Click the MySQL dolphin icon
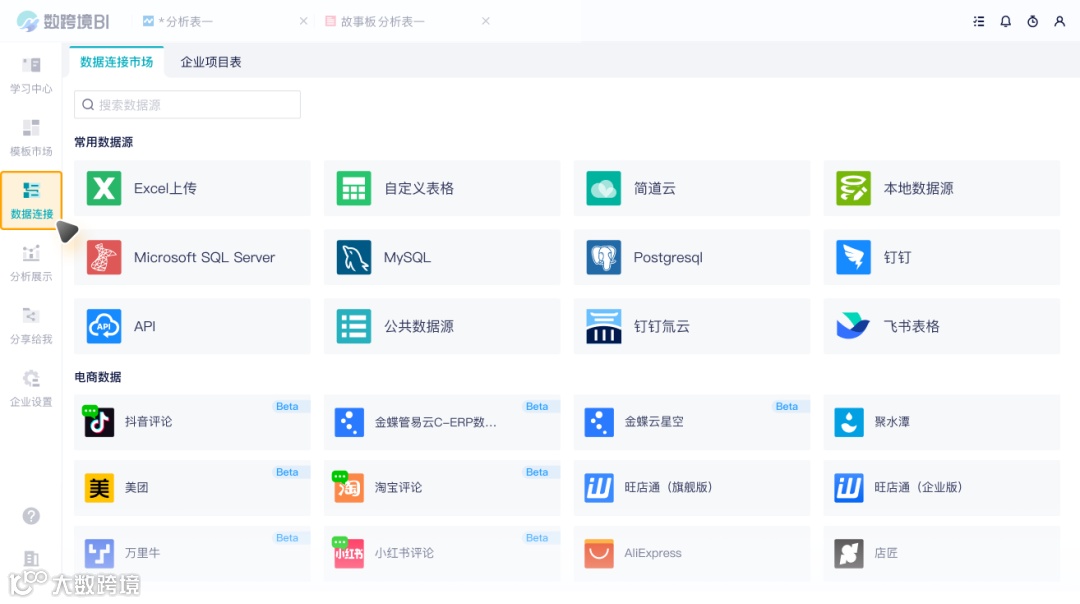 (354, 257)
